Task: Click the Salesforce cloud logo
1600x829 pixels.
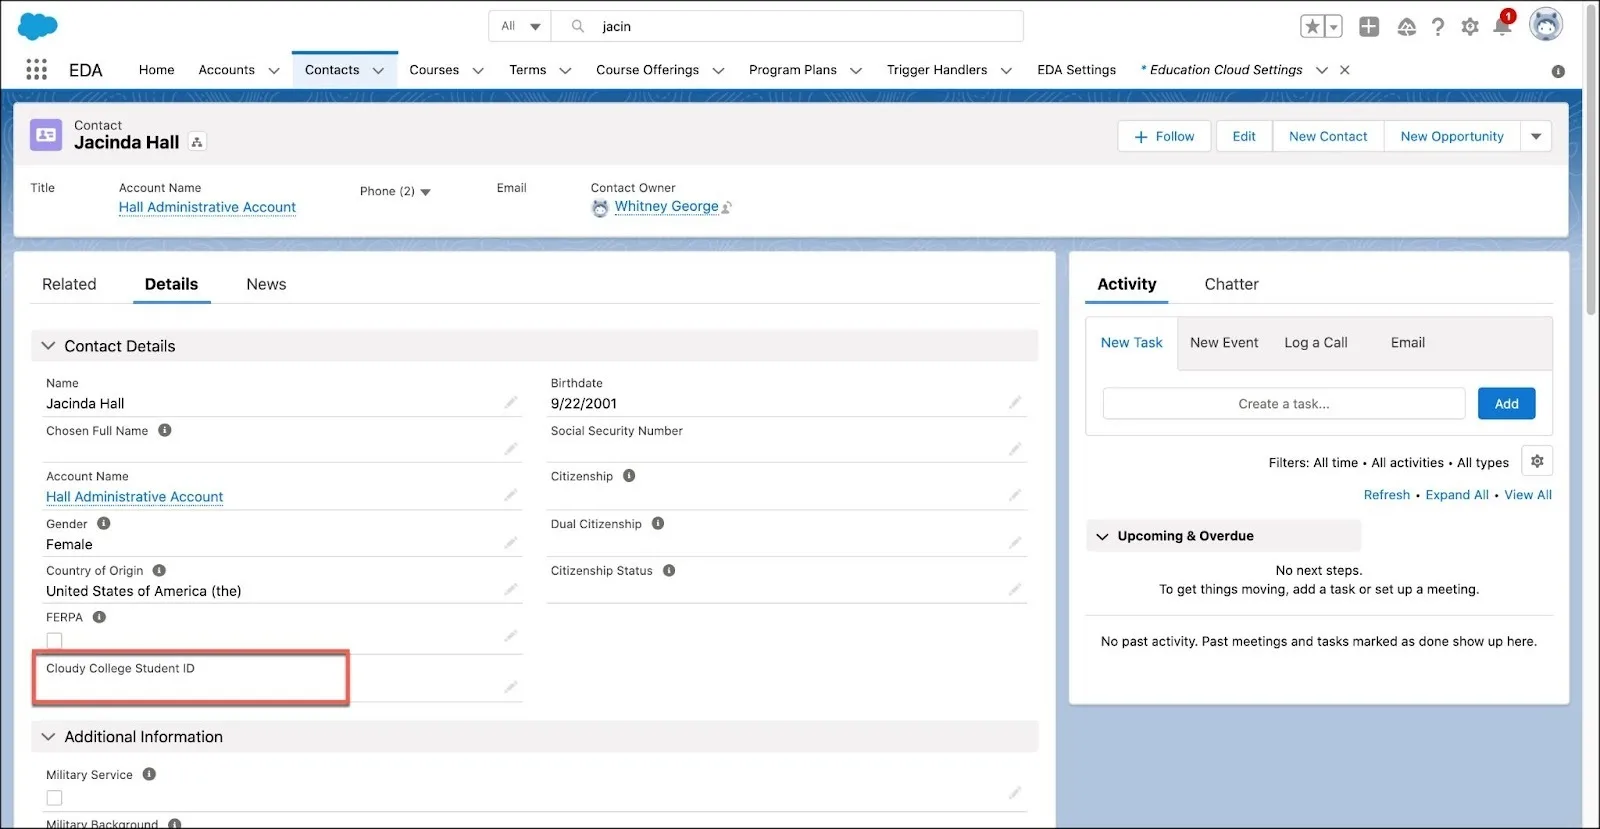Action: pyautogui.click(x=38, y=26)
